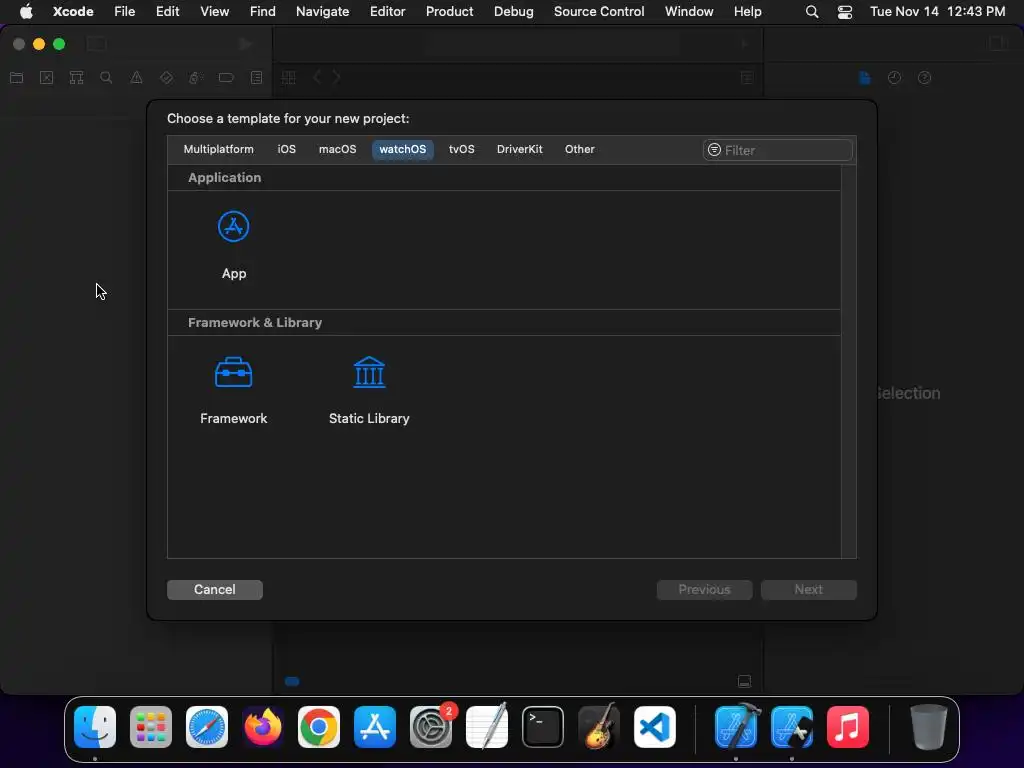Click the Run play button in toolbar
Viewport: 1024px width, 768px height.
(246, 44)
